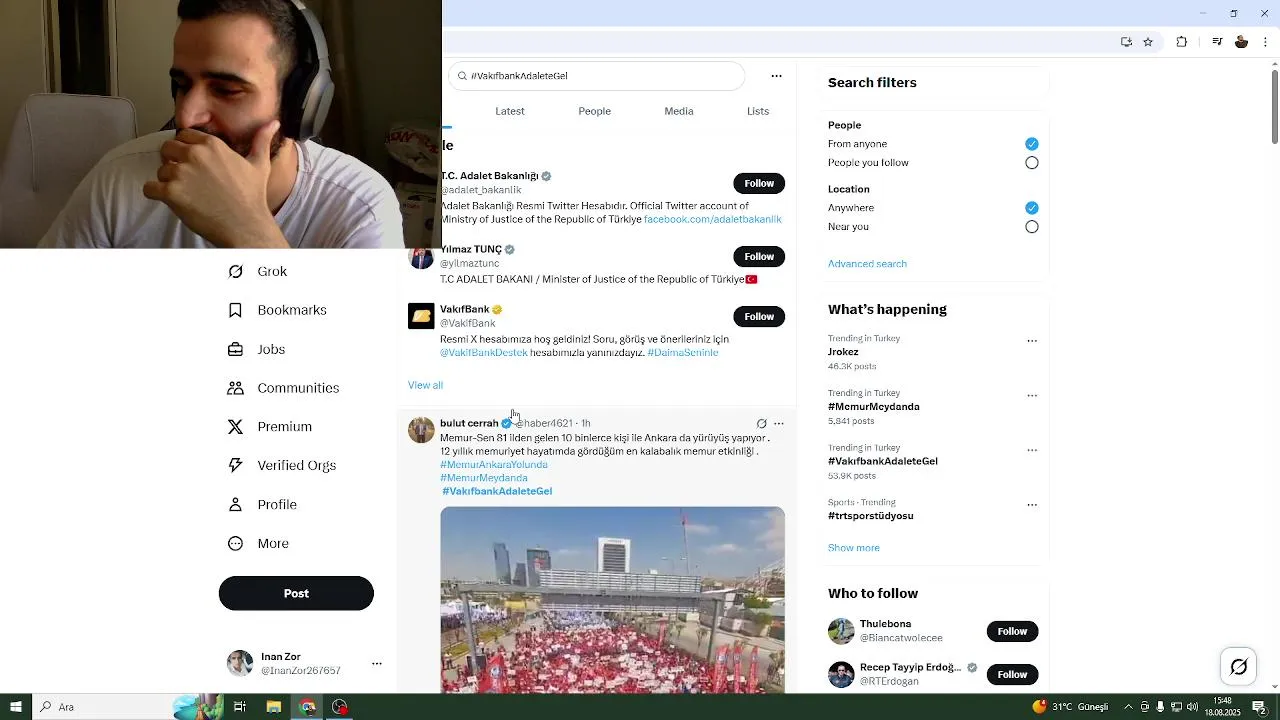Click Show more under trends
Viewport: 1280px width, 720px height.
(x=854, y=548)
